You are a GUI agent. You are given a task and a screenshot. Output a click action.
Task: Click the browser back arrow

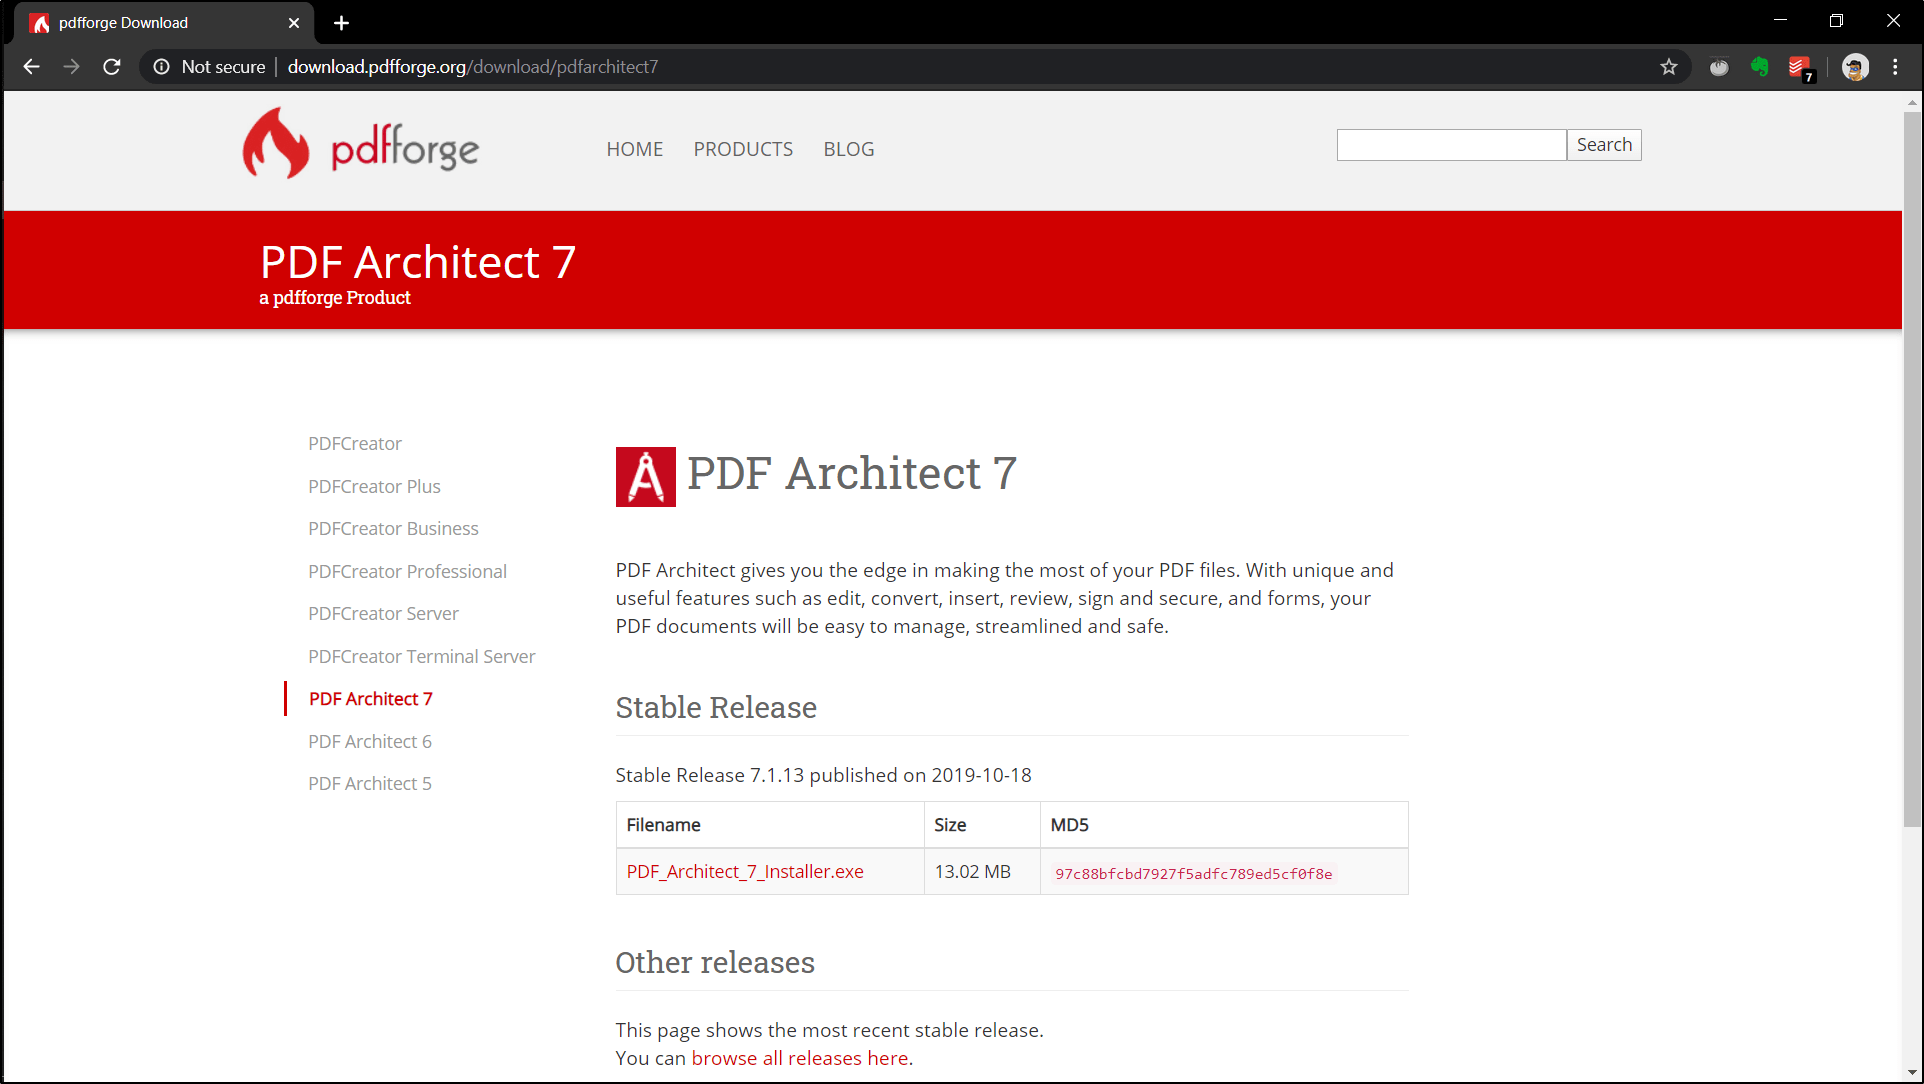coord(31,67)
